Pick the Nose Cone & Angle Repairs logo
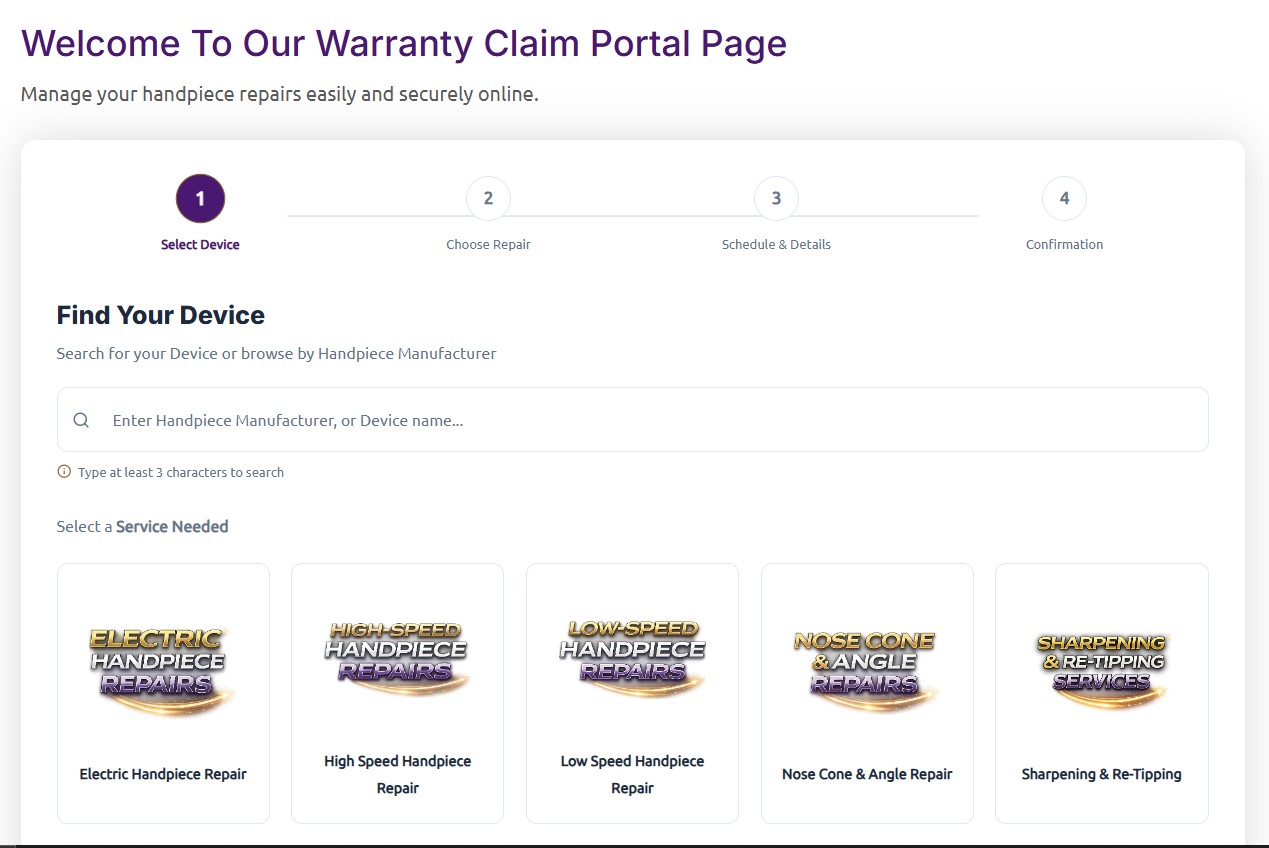The height and width of the screenshot is (848, 1269). (x=867, y=666)
